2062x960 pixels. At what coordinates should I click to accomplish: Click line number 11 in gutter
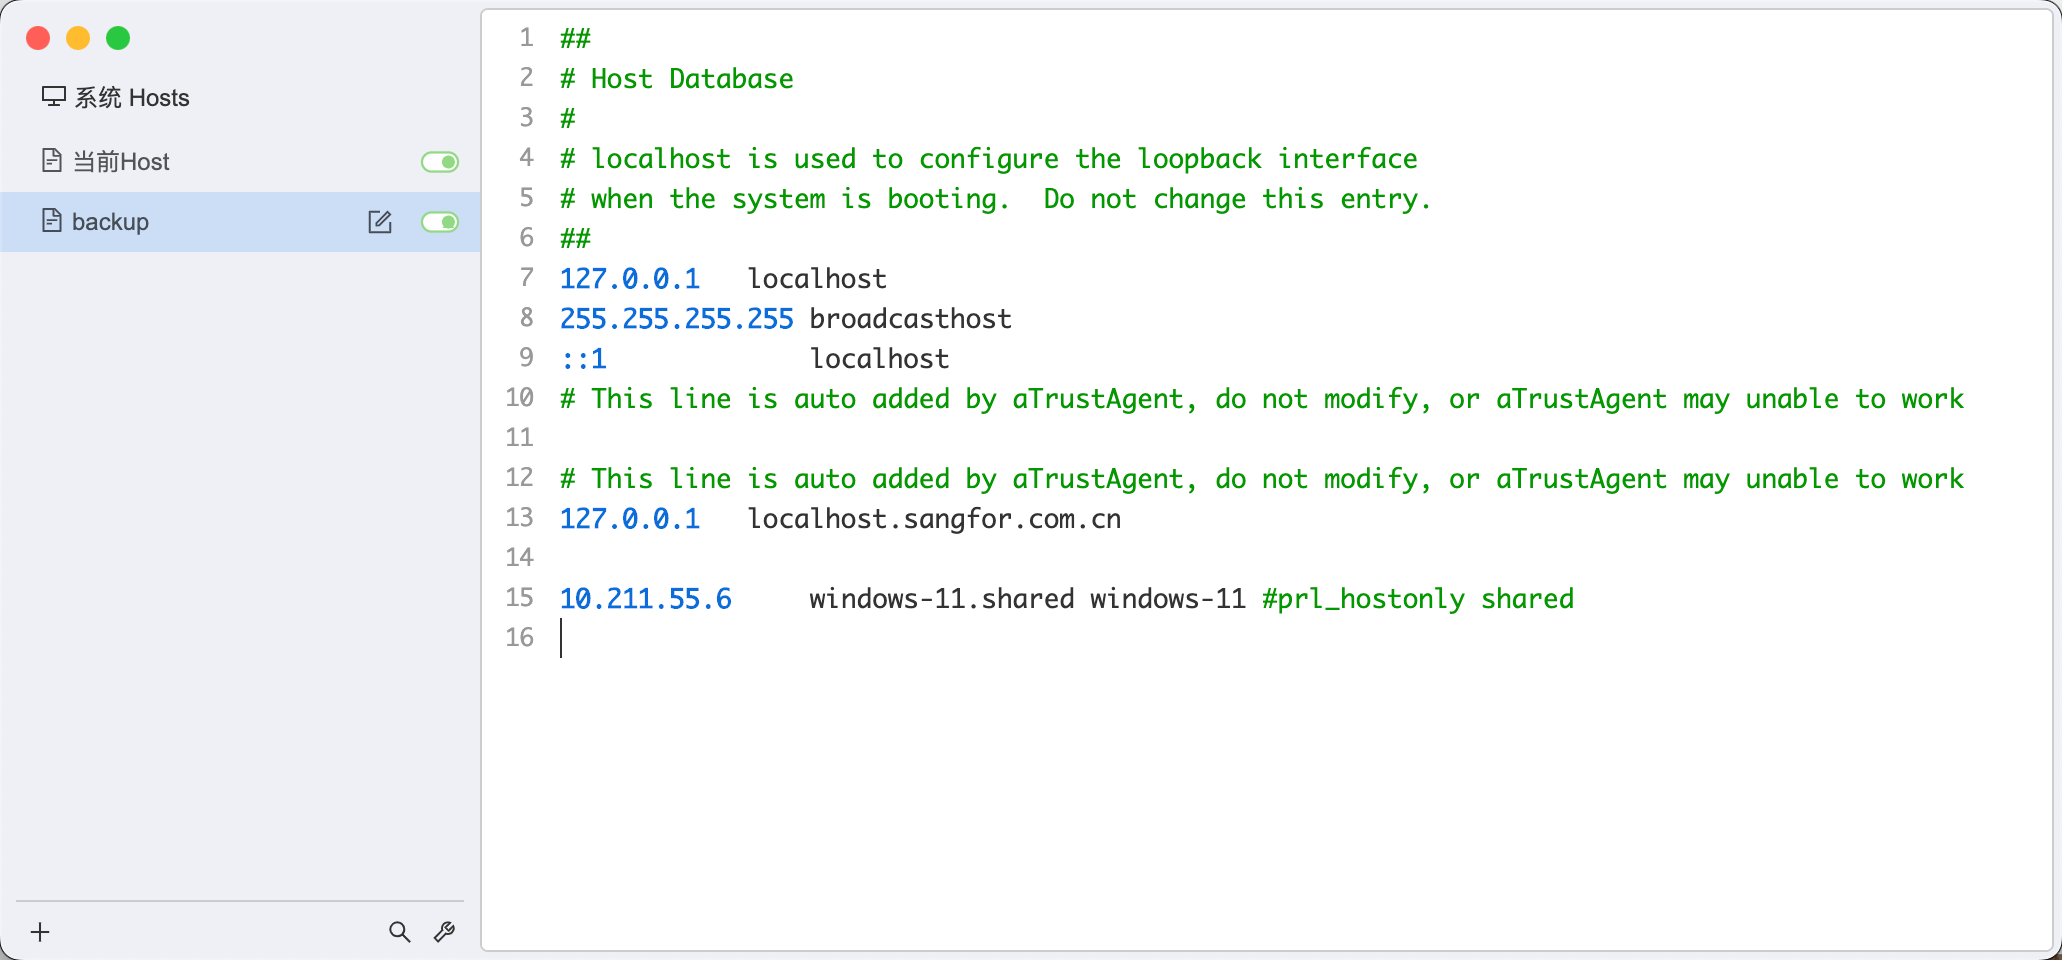pos(520,438)
